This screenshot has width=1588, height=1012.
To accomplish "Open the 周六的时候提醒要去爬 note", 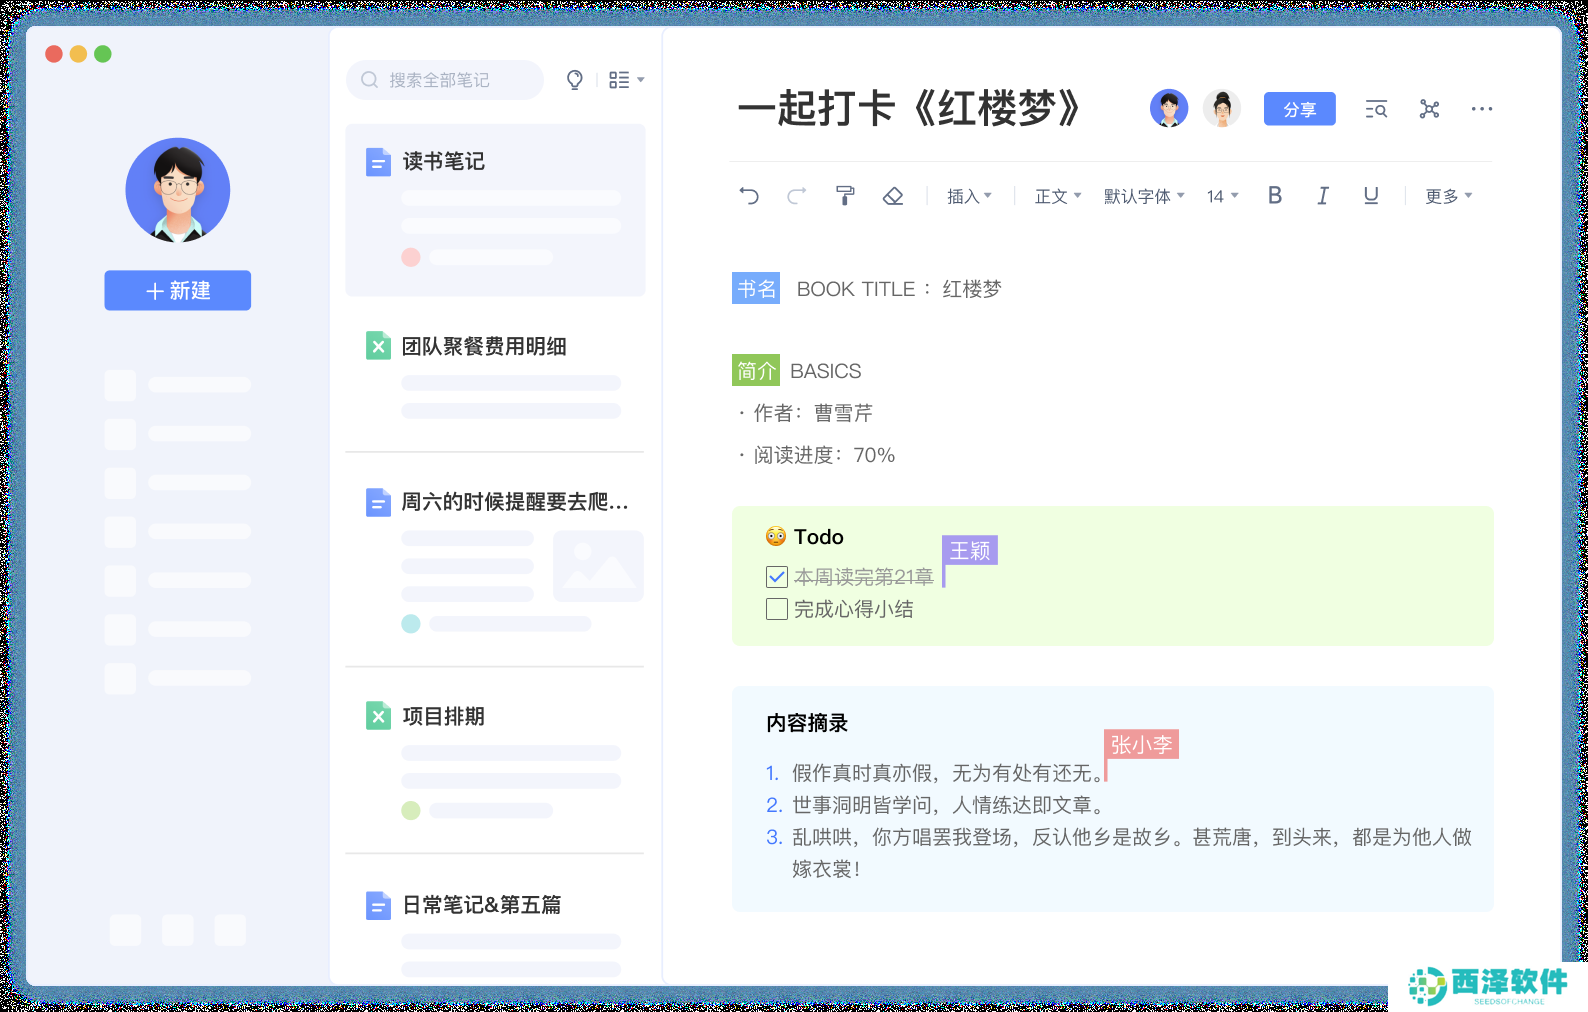I will pos(495,560).
